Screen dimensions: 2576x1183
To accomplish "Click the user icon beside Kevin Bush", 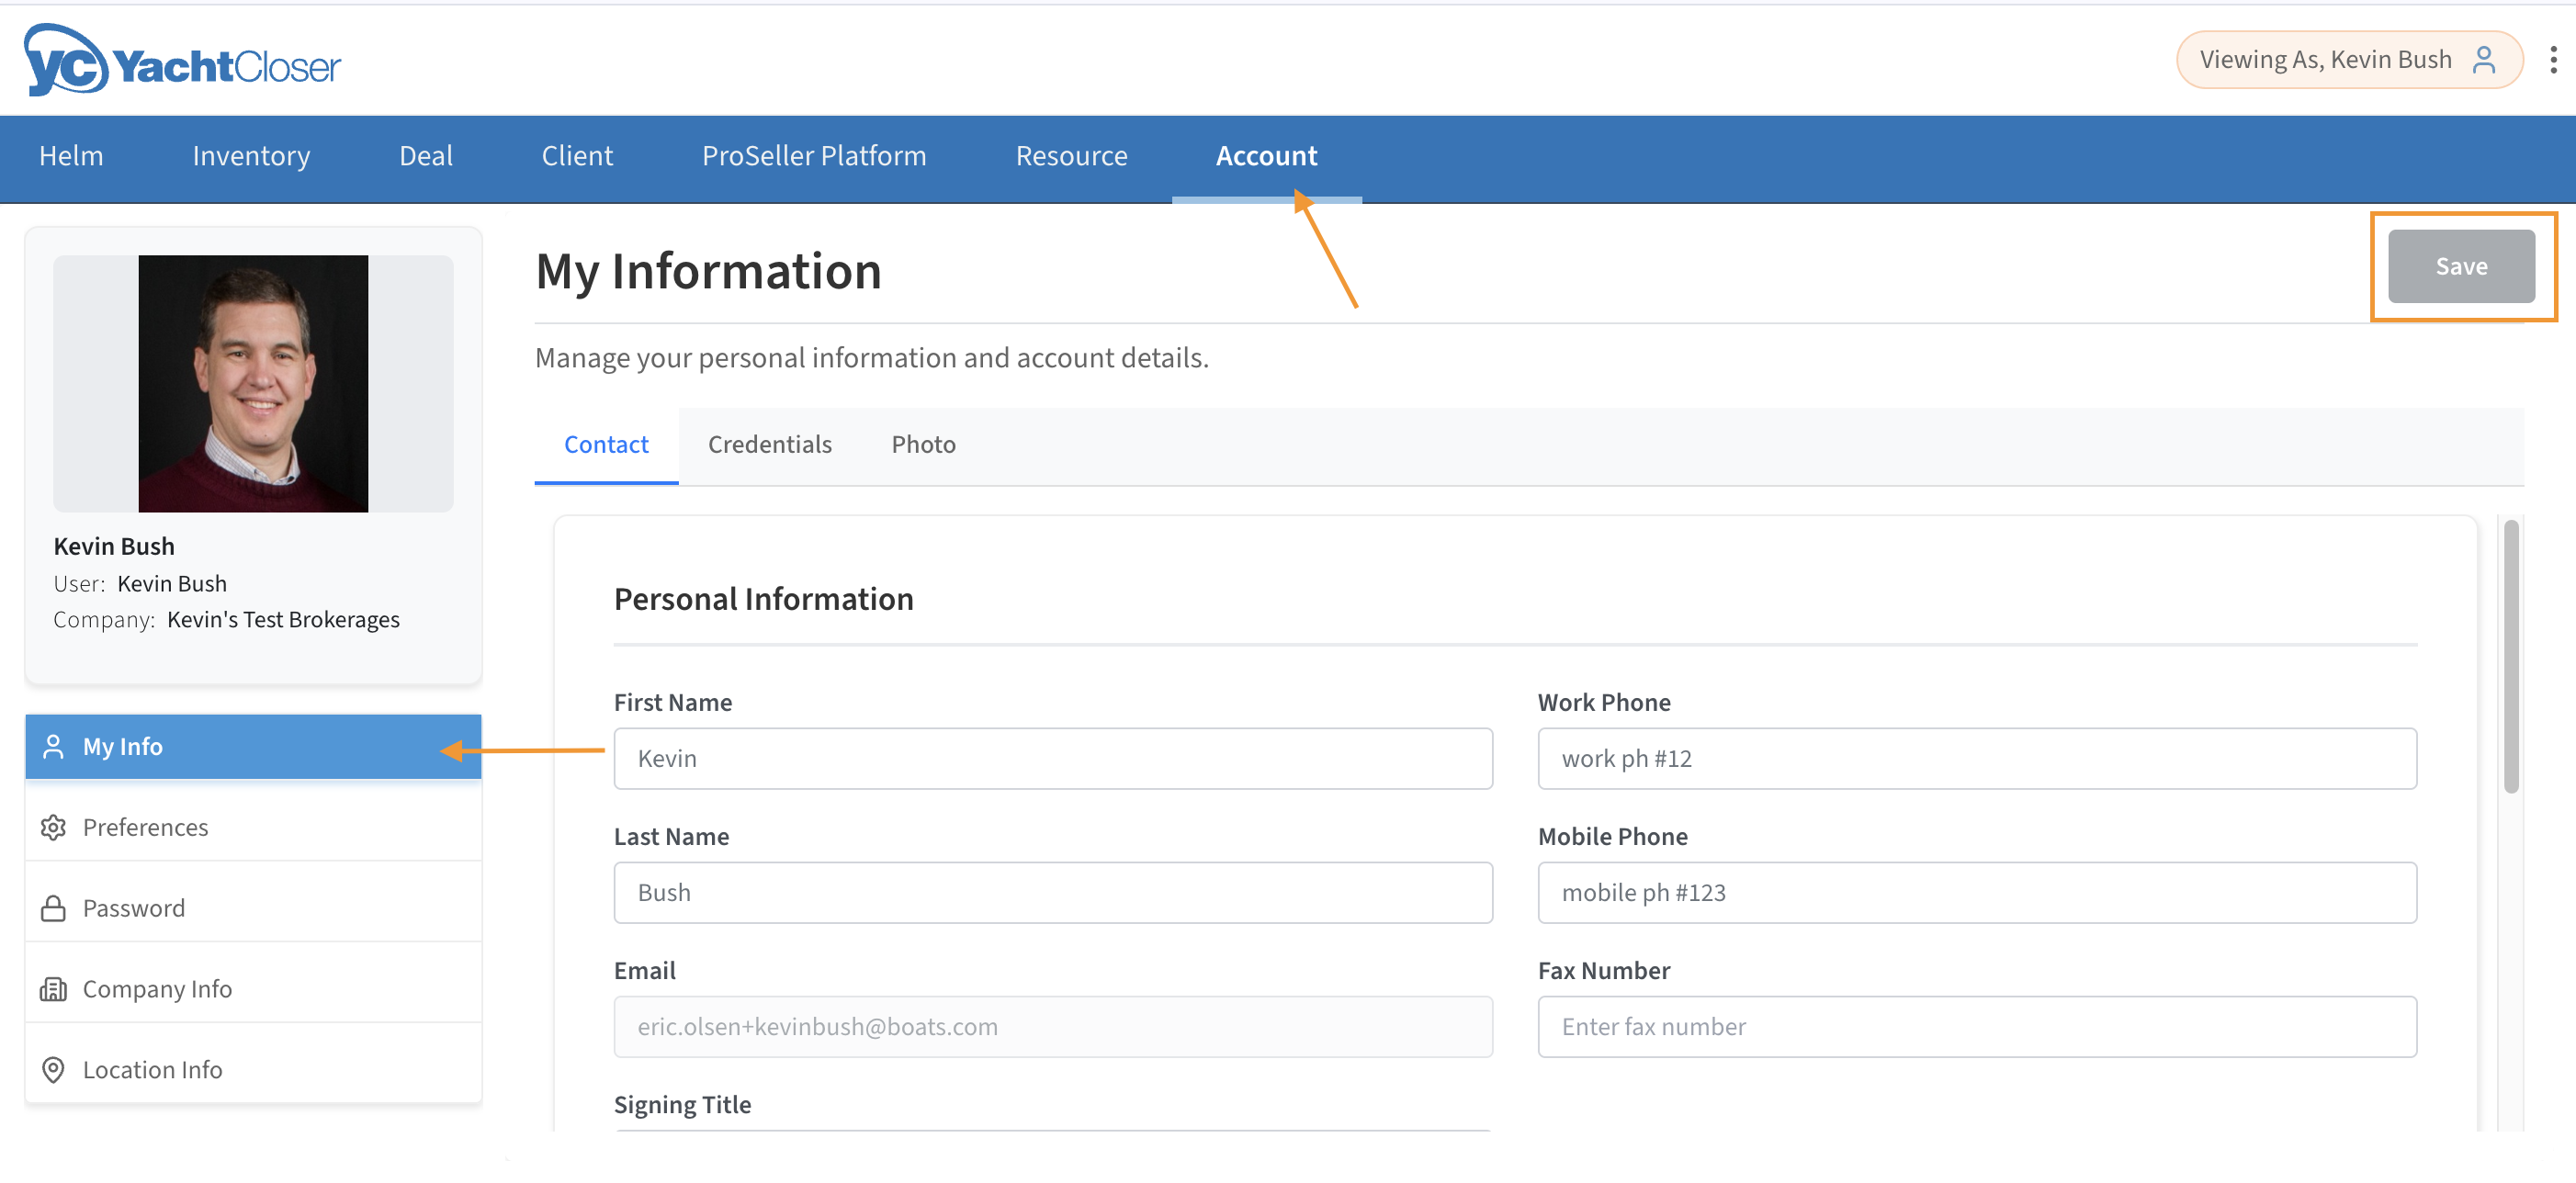I will tap(2483, 60).
